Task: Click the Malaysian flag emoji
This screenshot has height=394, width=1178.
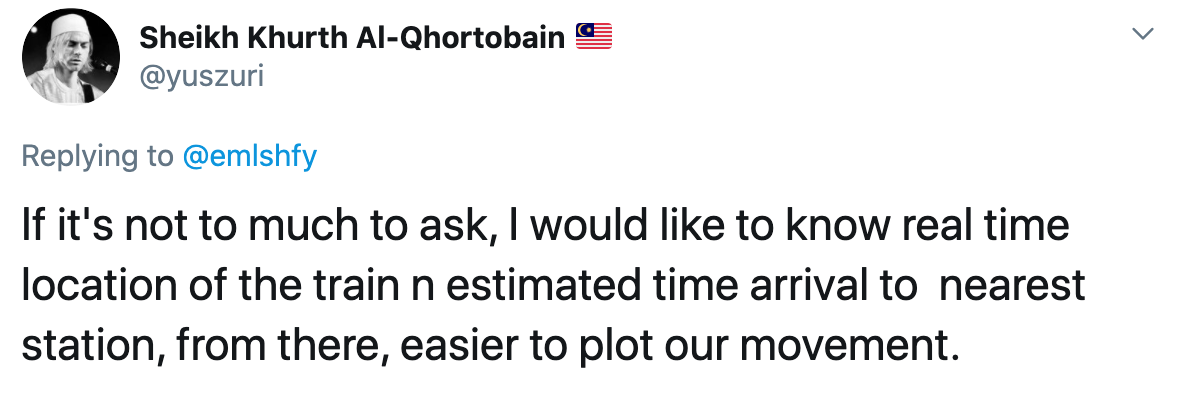Action: pyautogui.click(x=594, y=36)
